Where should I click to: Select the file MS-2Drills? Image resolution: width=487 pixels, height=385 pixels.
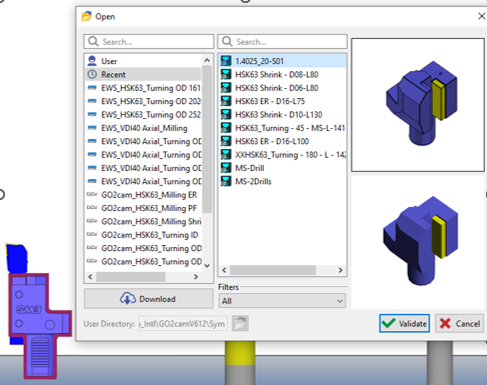click(283, 181)
